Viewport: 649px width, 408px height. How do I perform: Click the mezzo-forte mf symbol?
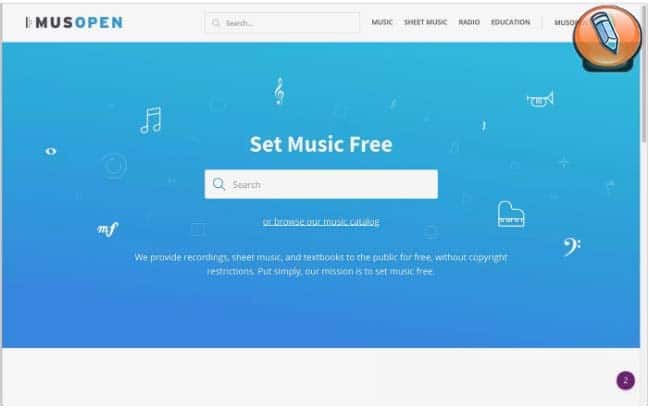point(108,229)
